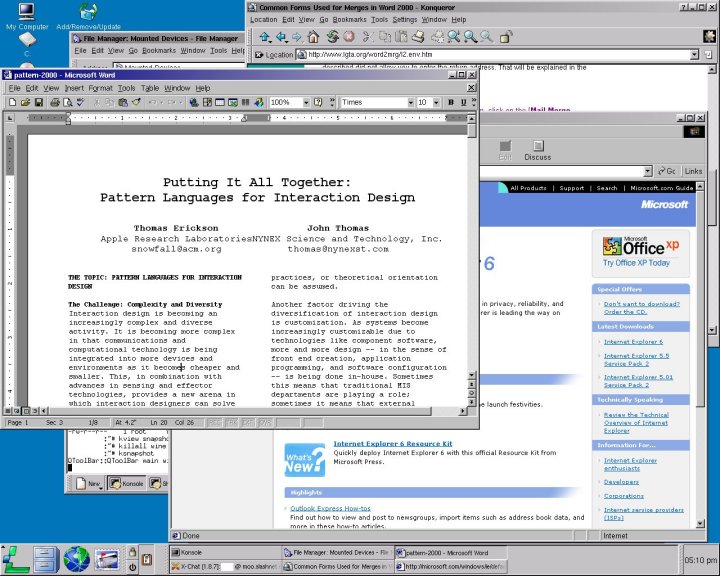The image size is (720, 576).
Task: Click the Word Help question mark icon
Action: coord(318,102)
